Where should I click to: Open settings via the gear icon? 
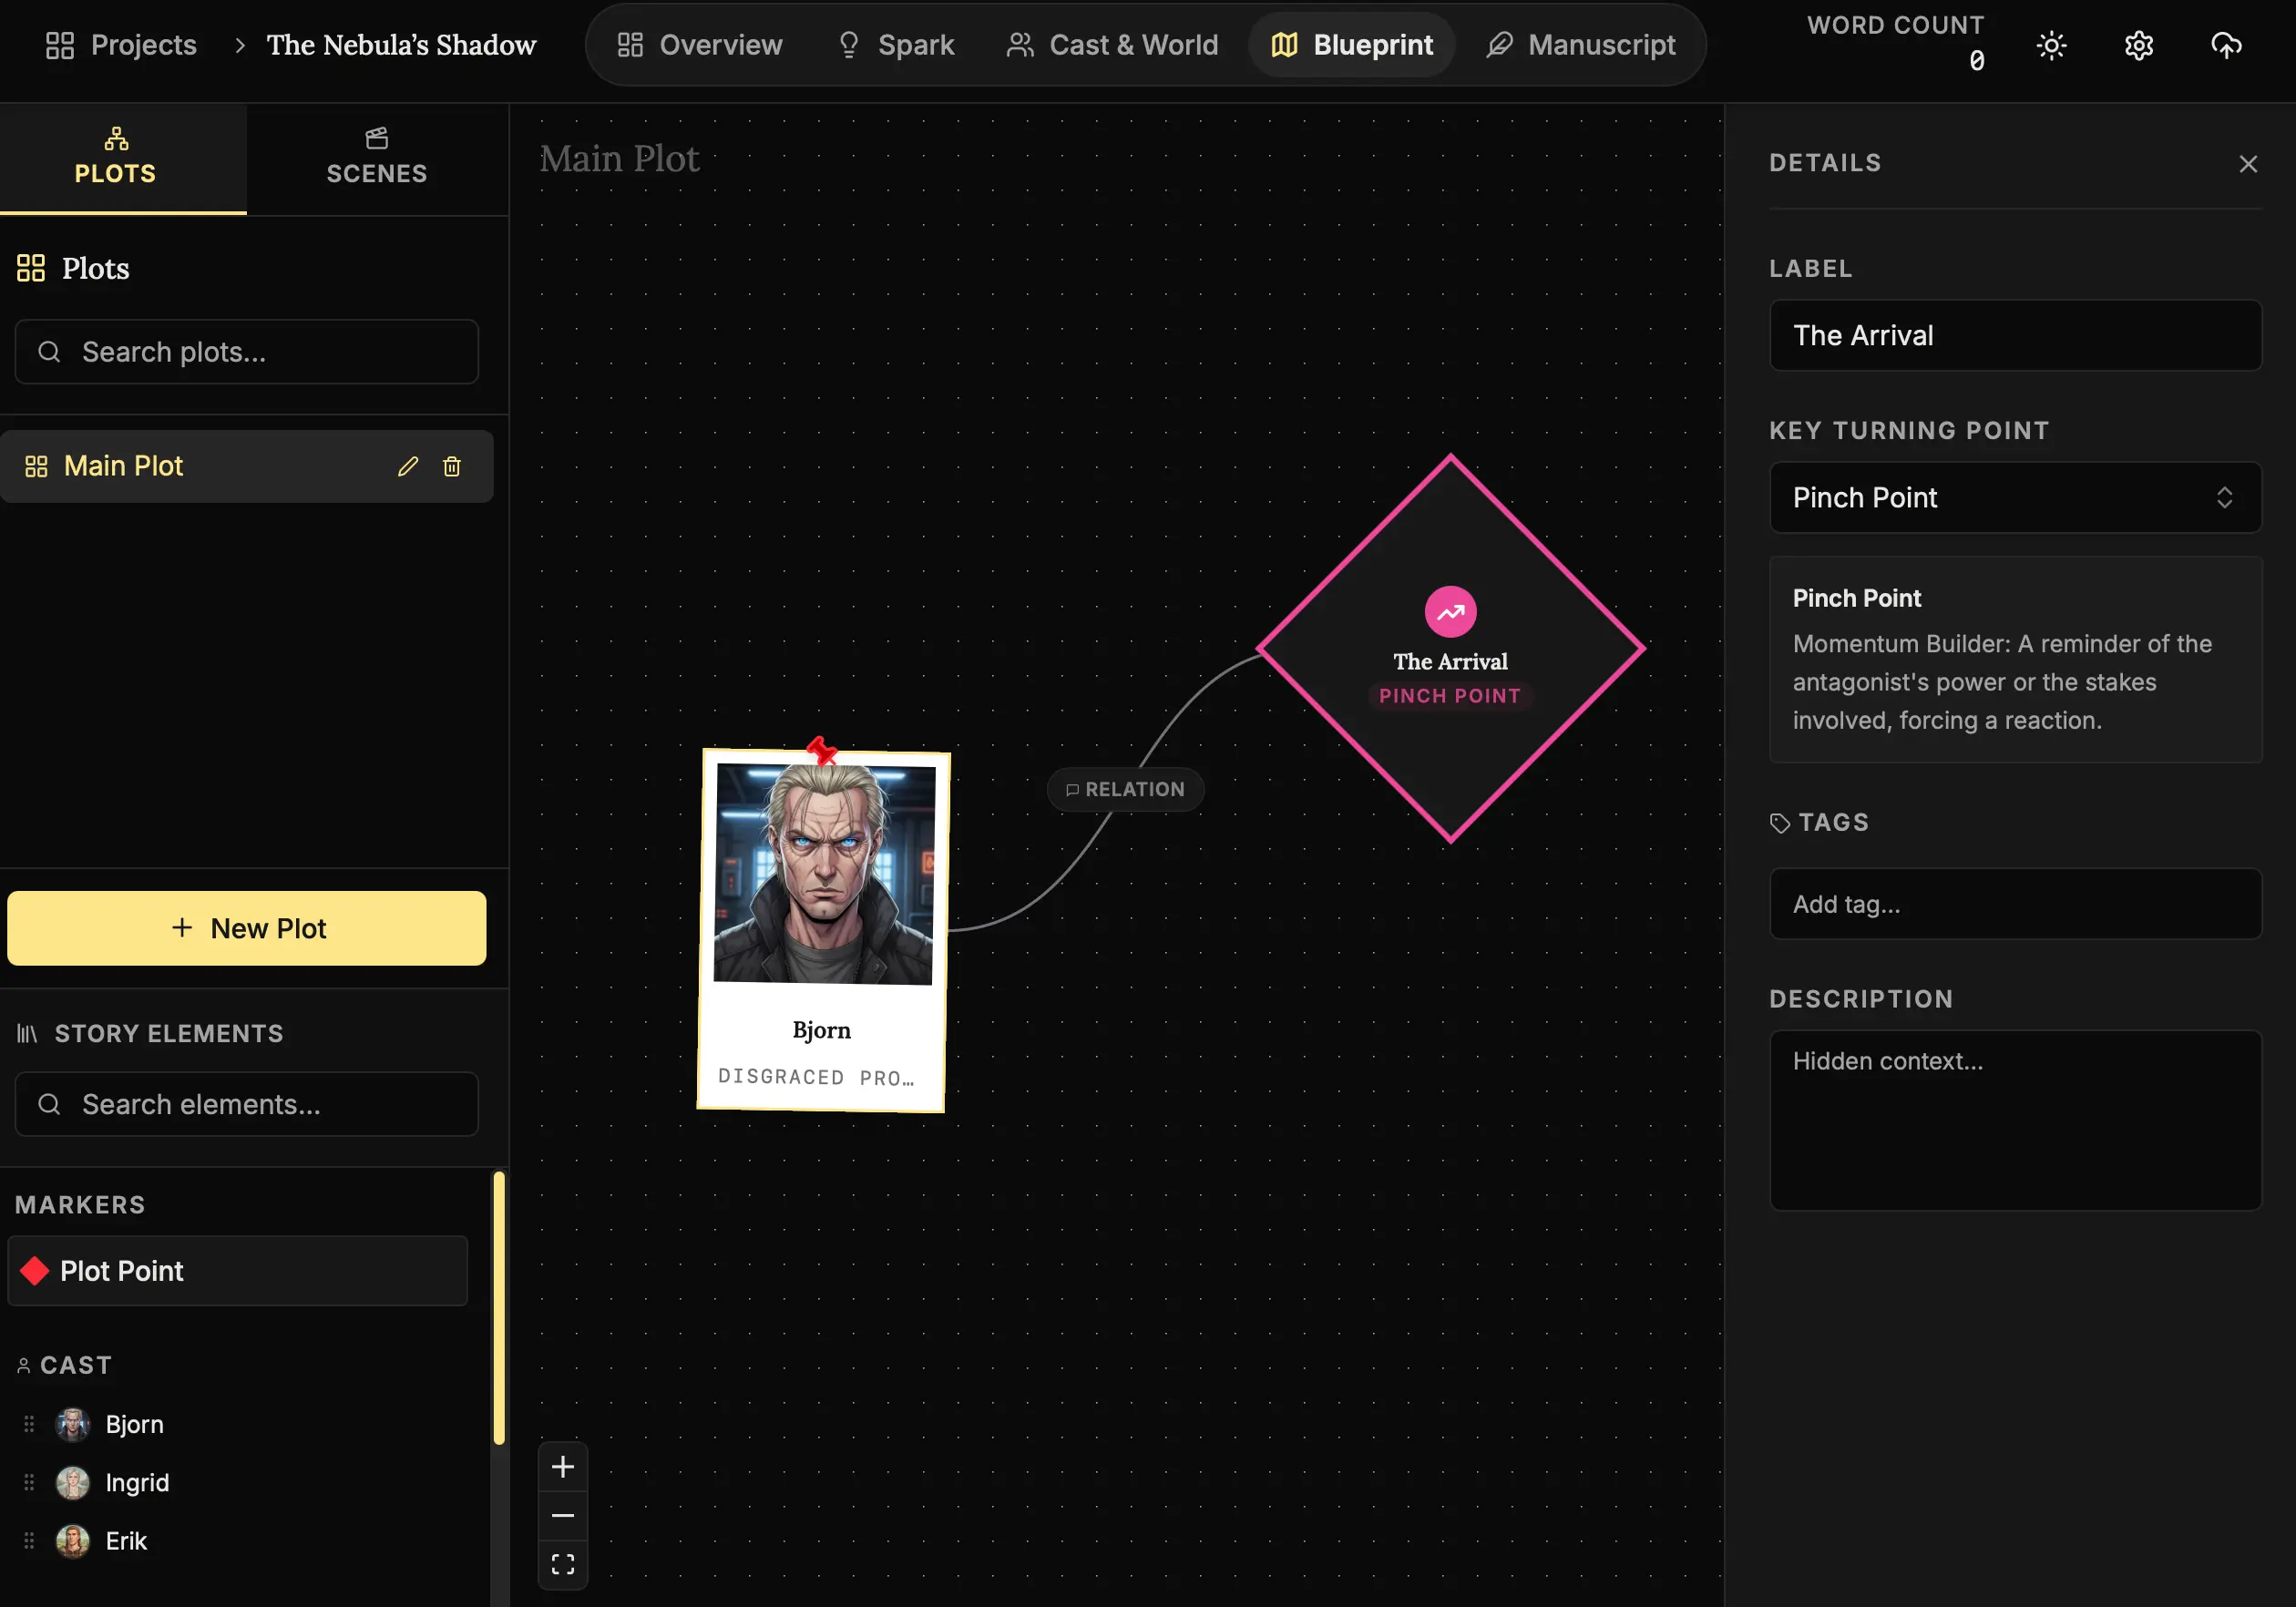click(x=2138, y=45)
